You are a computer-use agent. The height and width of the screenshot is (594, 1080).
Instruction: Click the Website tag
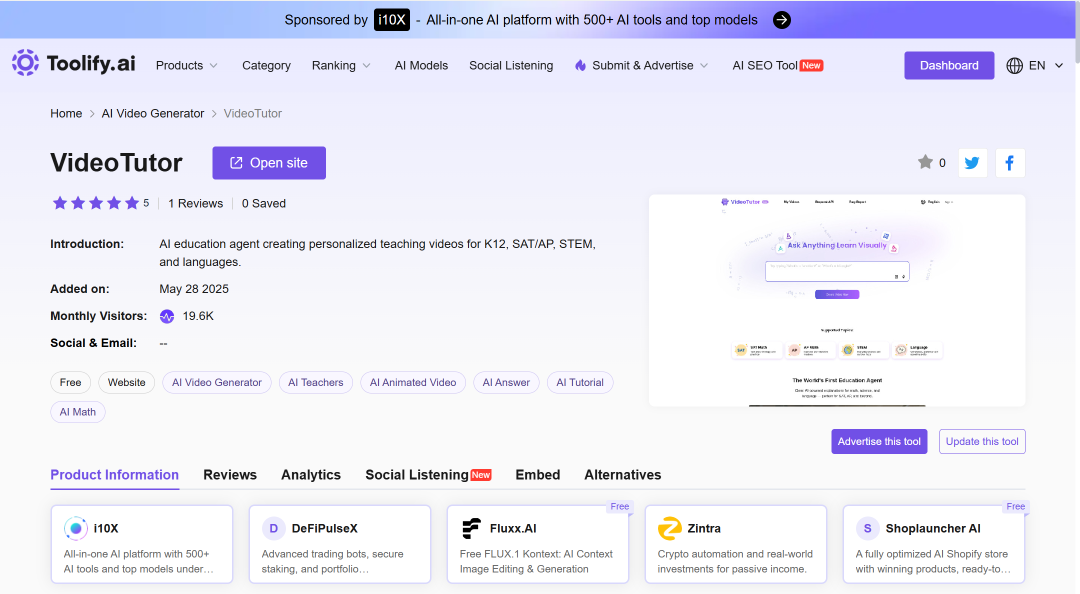[x=127, y=382]
